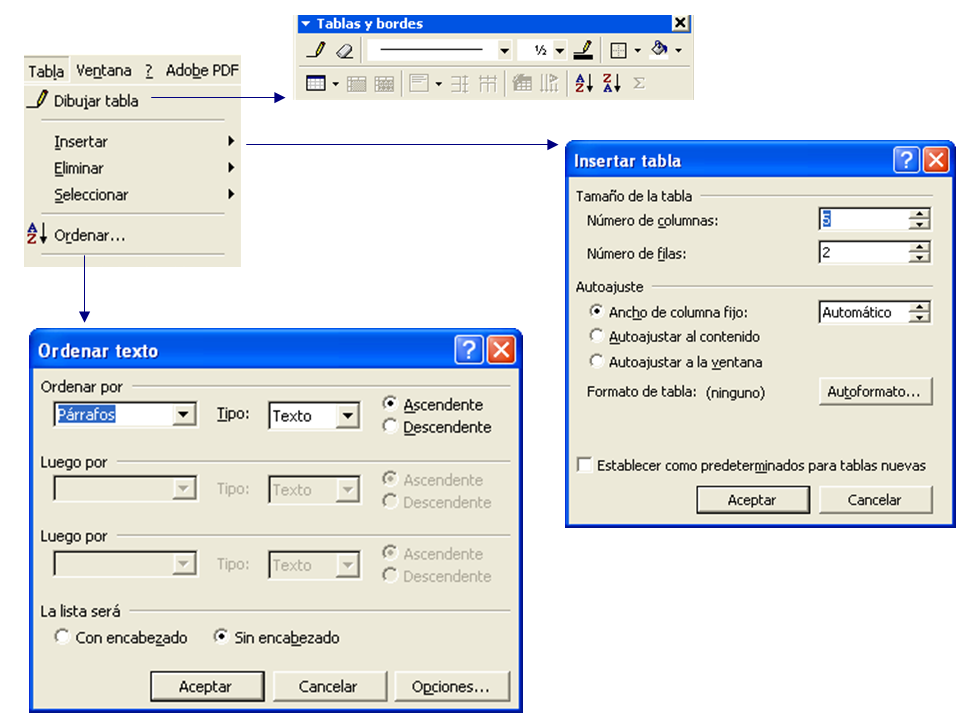
Task: Click the Ordenar... menu entry
Action: (x=90, y=236)
